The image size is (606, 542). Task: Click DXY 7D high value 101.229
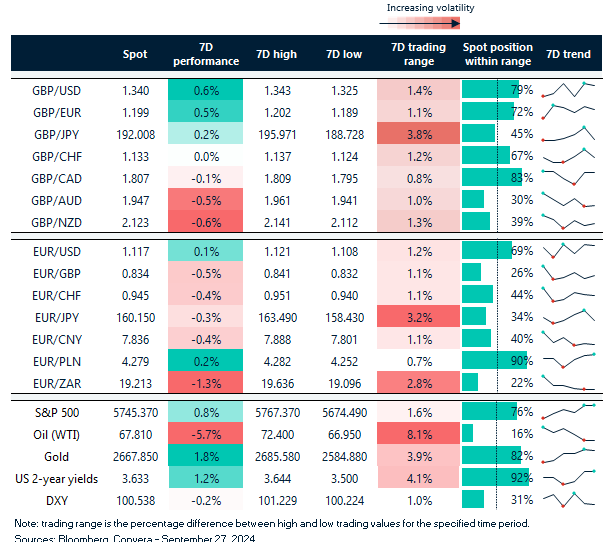click(277, 501)
